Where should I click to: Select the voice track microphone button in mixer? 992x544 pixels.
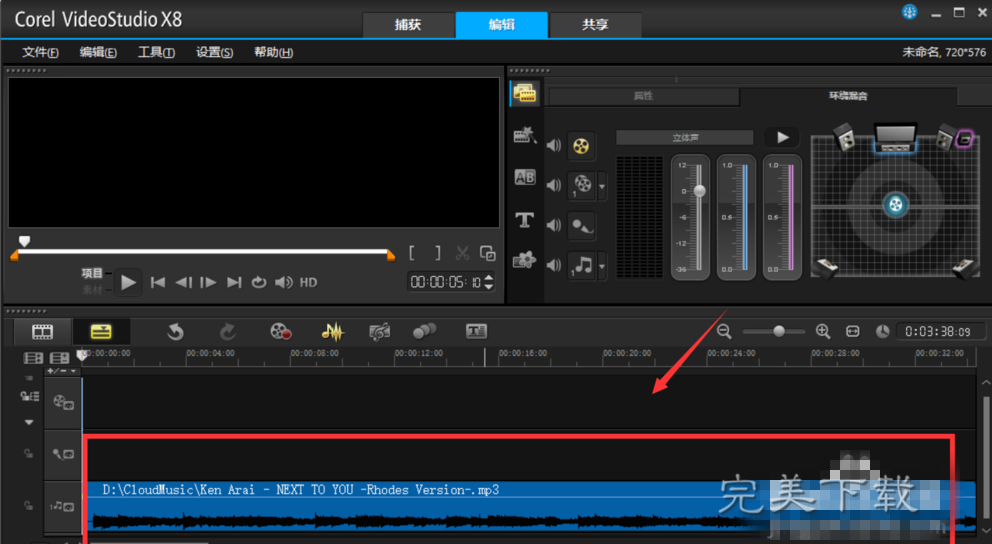[581, 226]
